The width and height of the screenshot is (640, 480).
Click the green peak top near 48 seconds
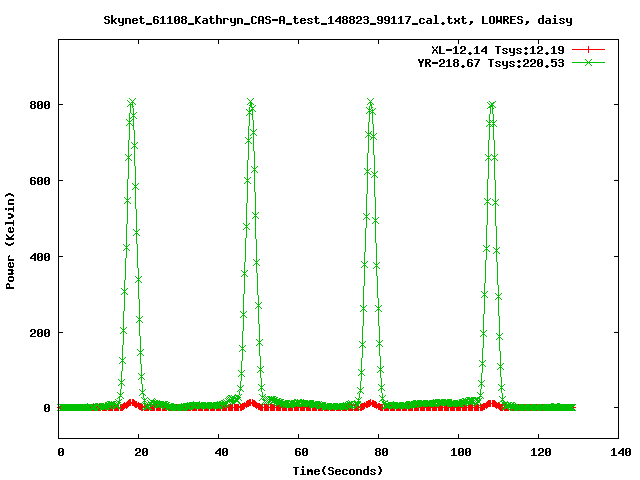click(251, 102)
